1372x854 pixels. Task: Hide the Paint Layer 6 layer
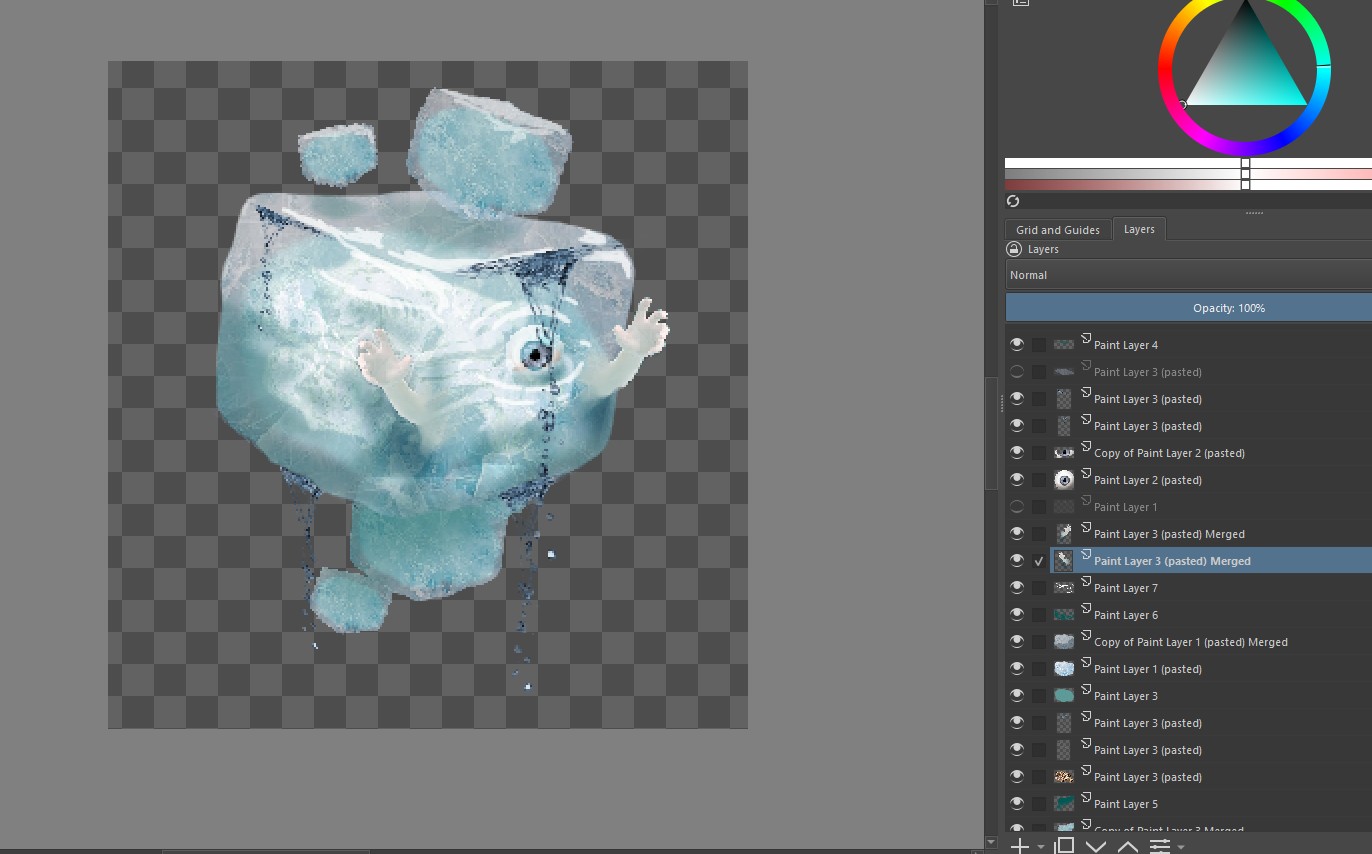point(1017,615)
